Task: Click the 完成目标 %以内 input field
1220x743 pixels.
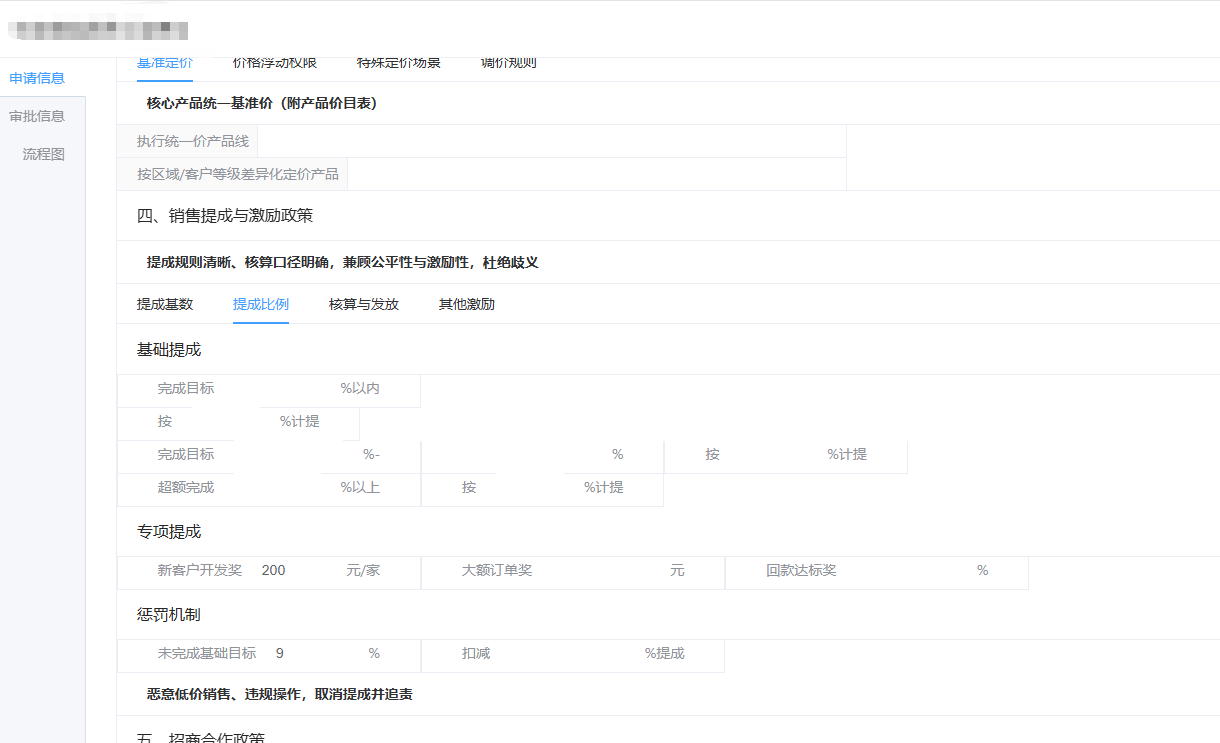Action: [276, 388]
